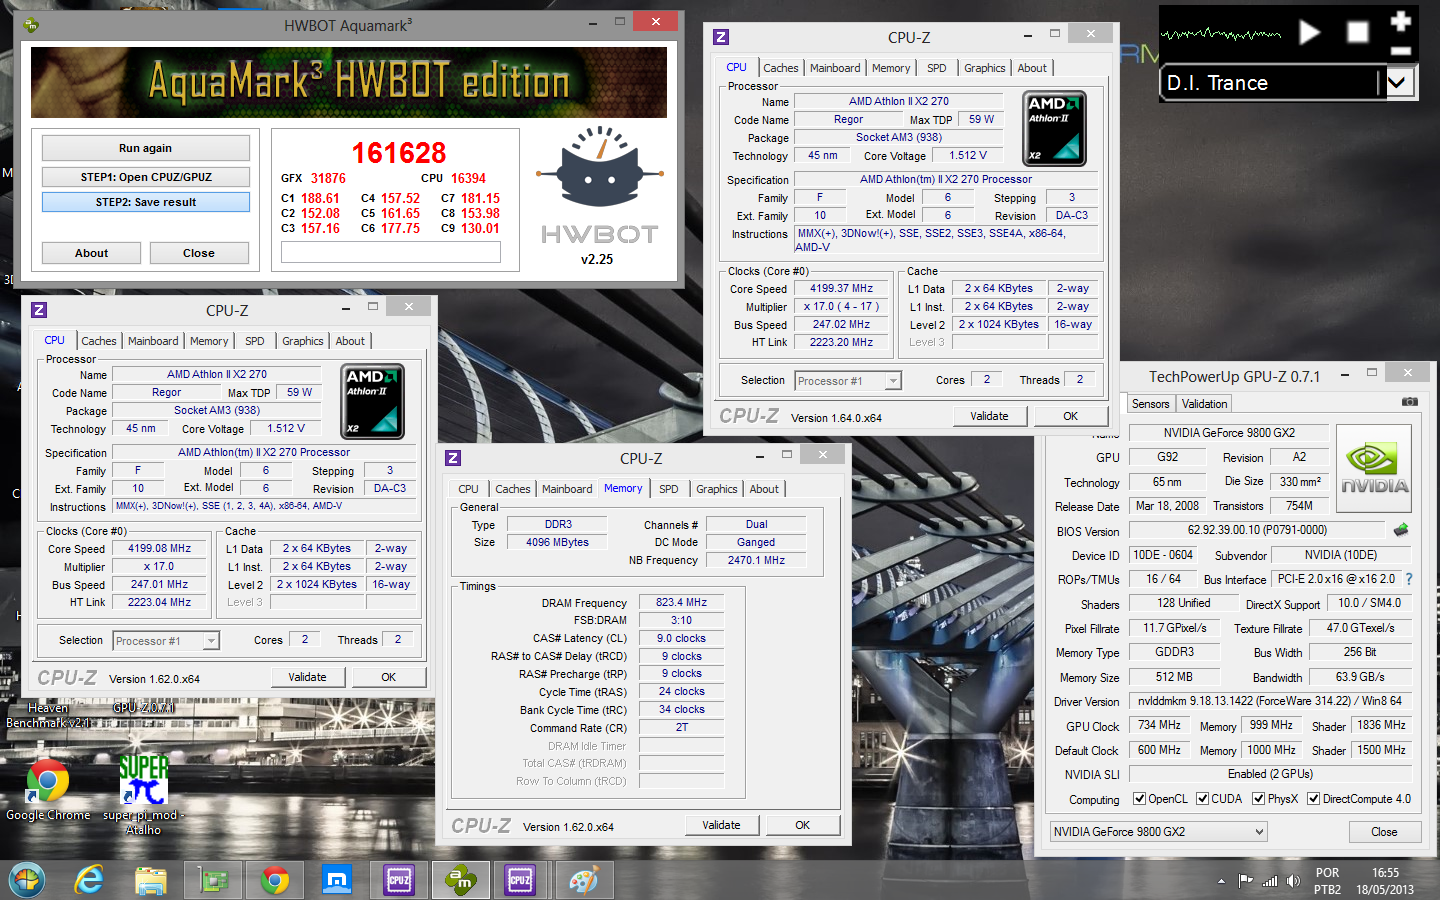This screenshot has height=900, width=1440.
Task: Open the Memory tab in CPU-Z 1.62 CPU window
Action: click(x=209, y=341)
